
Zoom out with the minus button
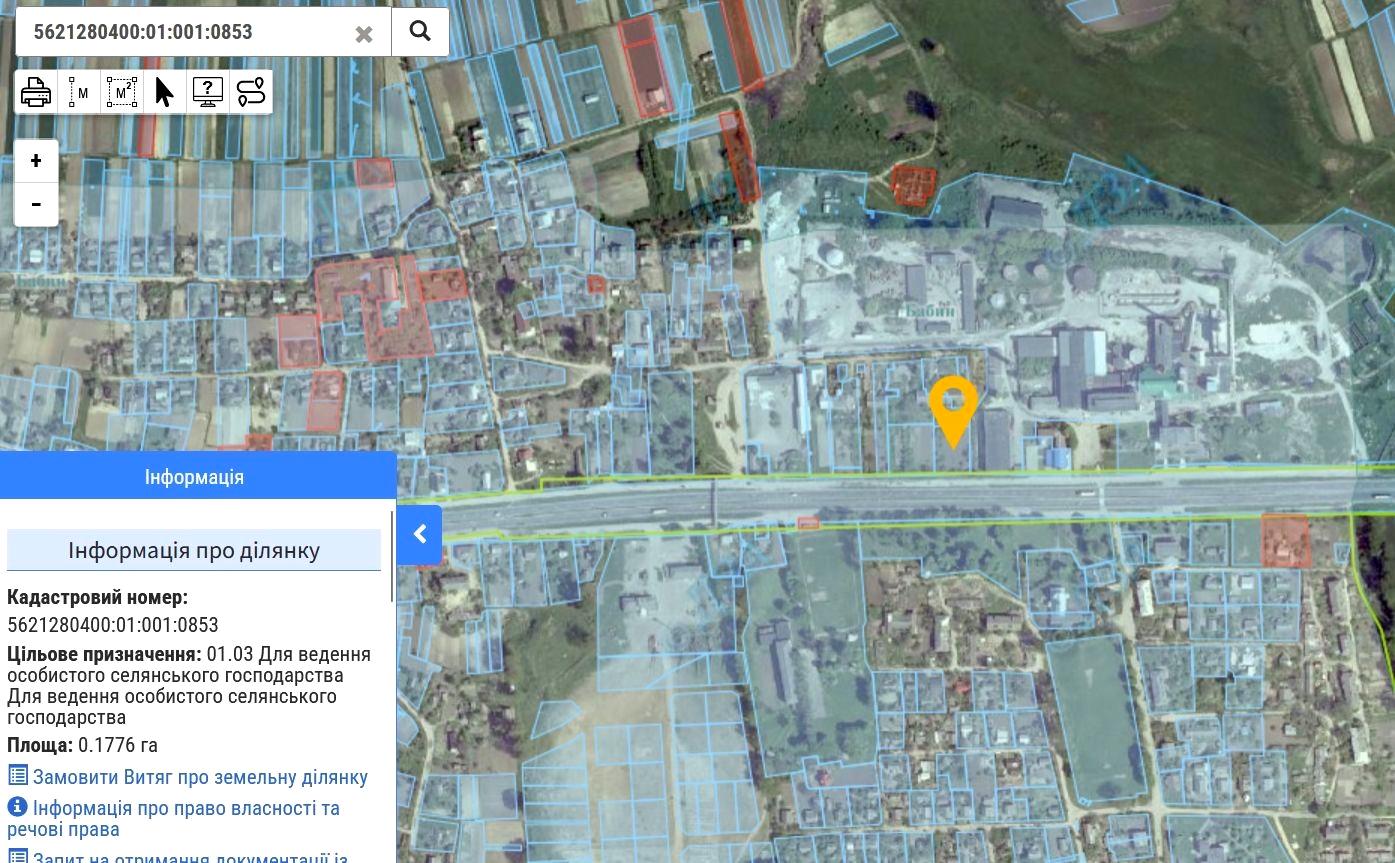tap(36, 205)
